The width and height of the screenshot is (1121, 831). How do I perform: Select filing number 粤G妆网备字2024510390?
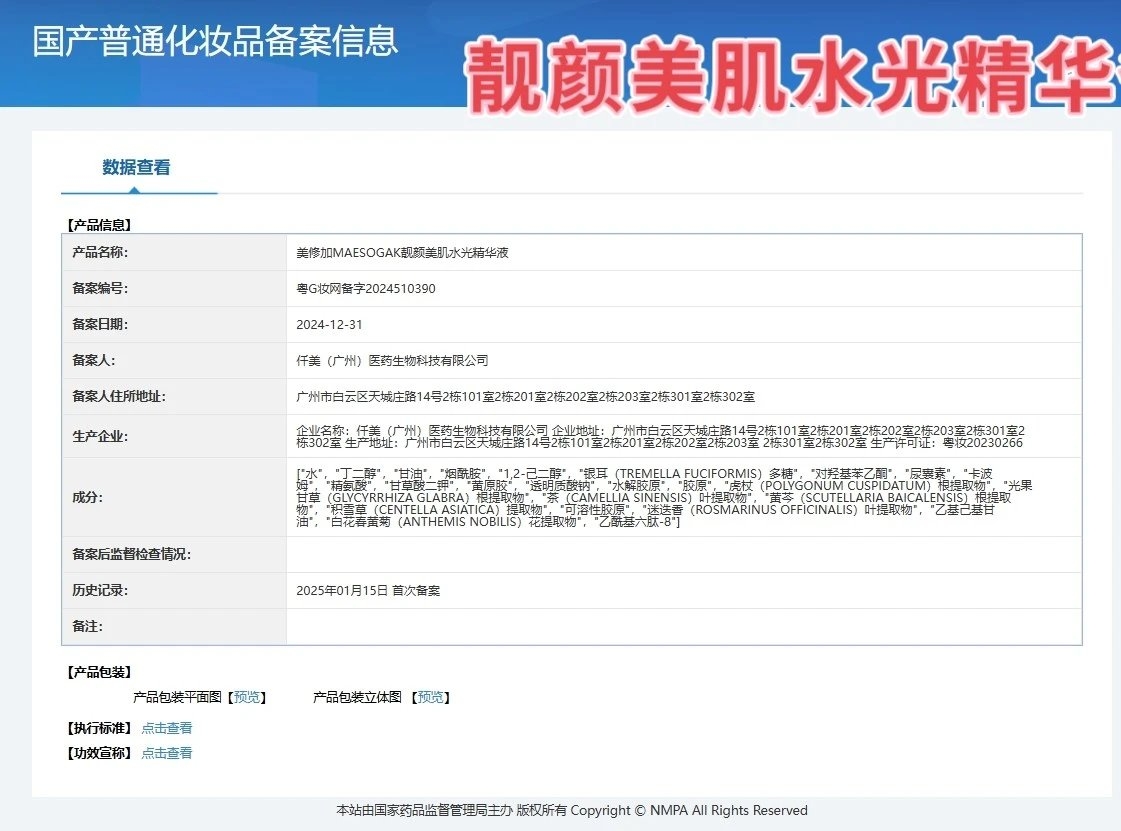(x=365, y=289)
